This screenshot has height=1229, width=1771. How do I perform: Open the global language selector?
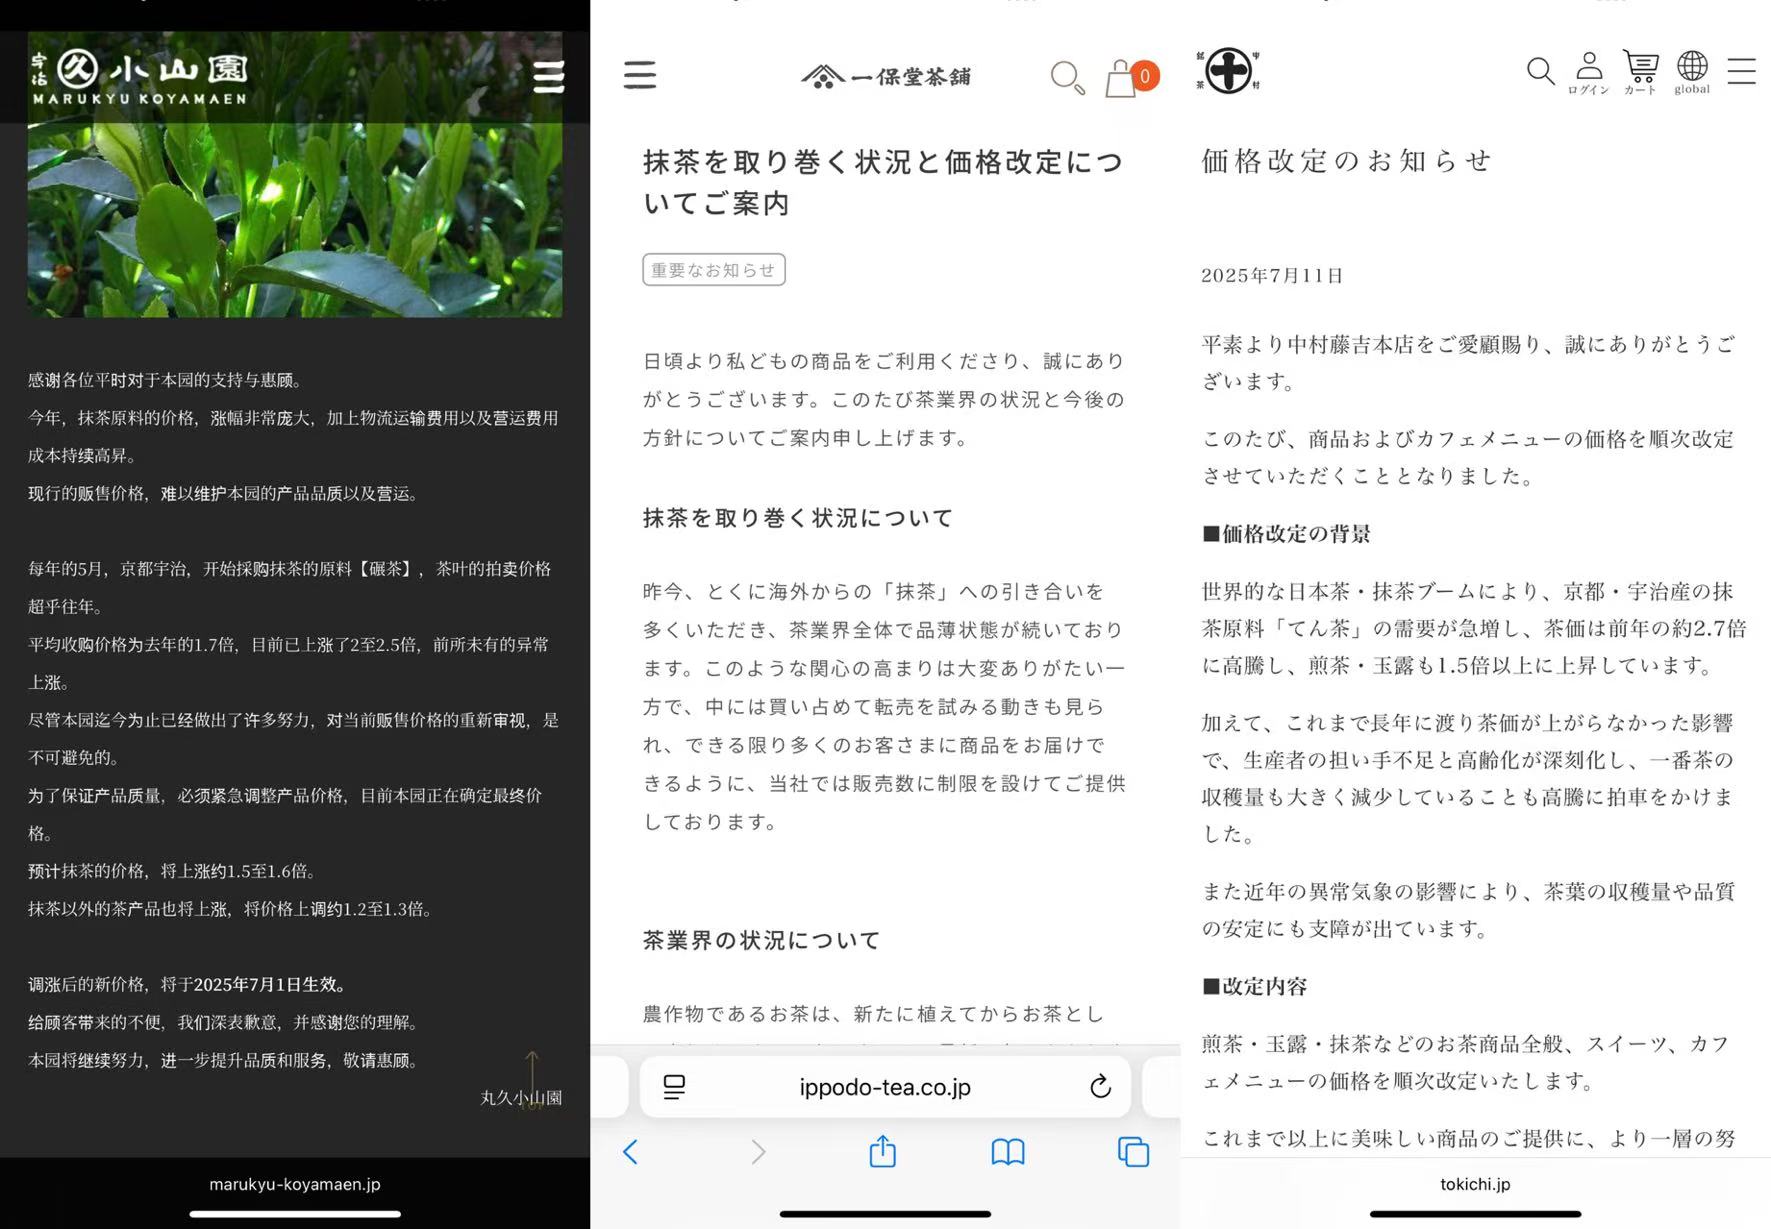click(1692, 73)
